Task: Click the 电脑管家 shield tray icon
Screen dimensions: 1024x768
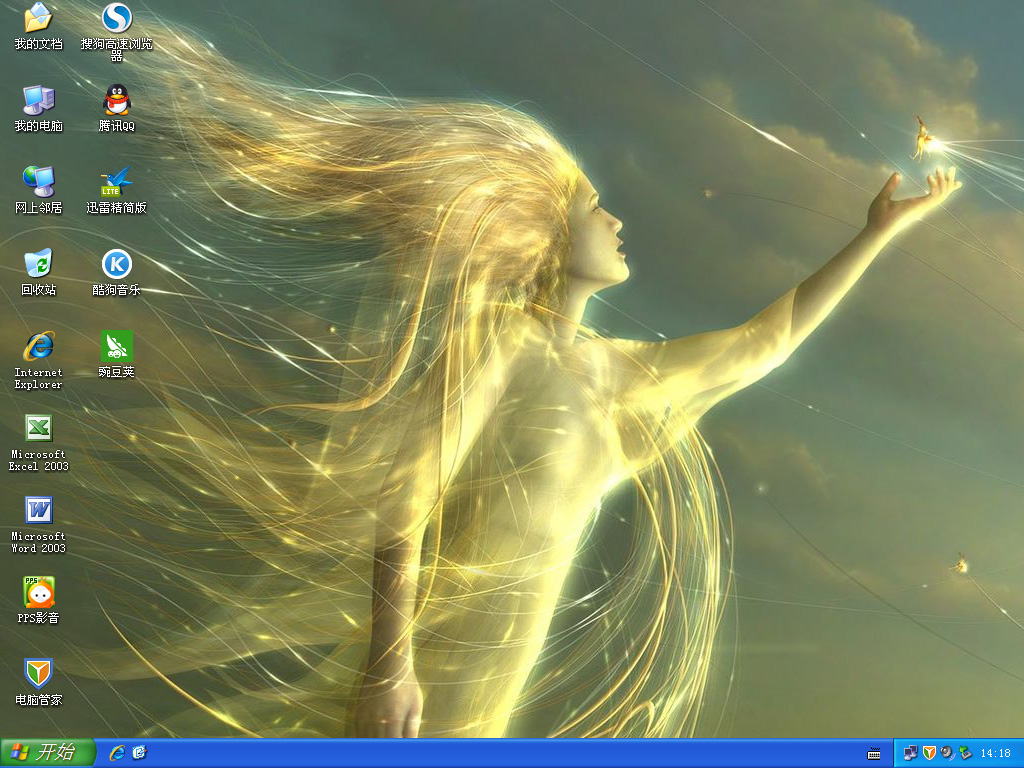Action: pos(930,753)
